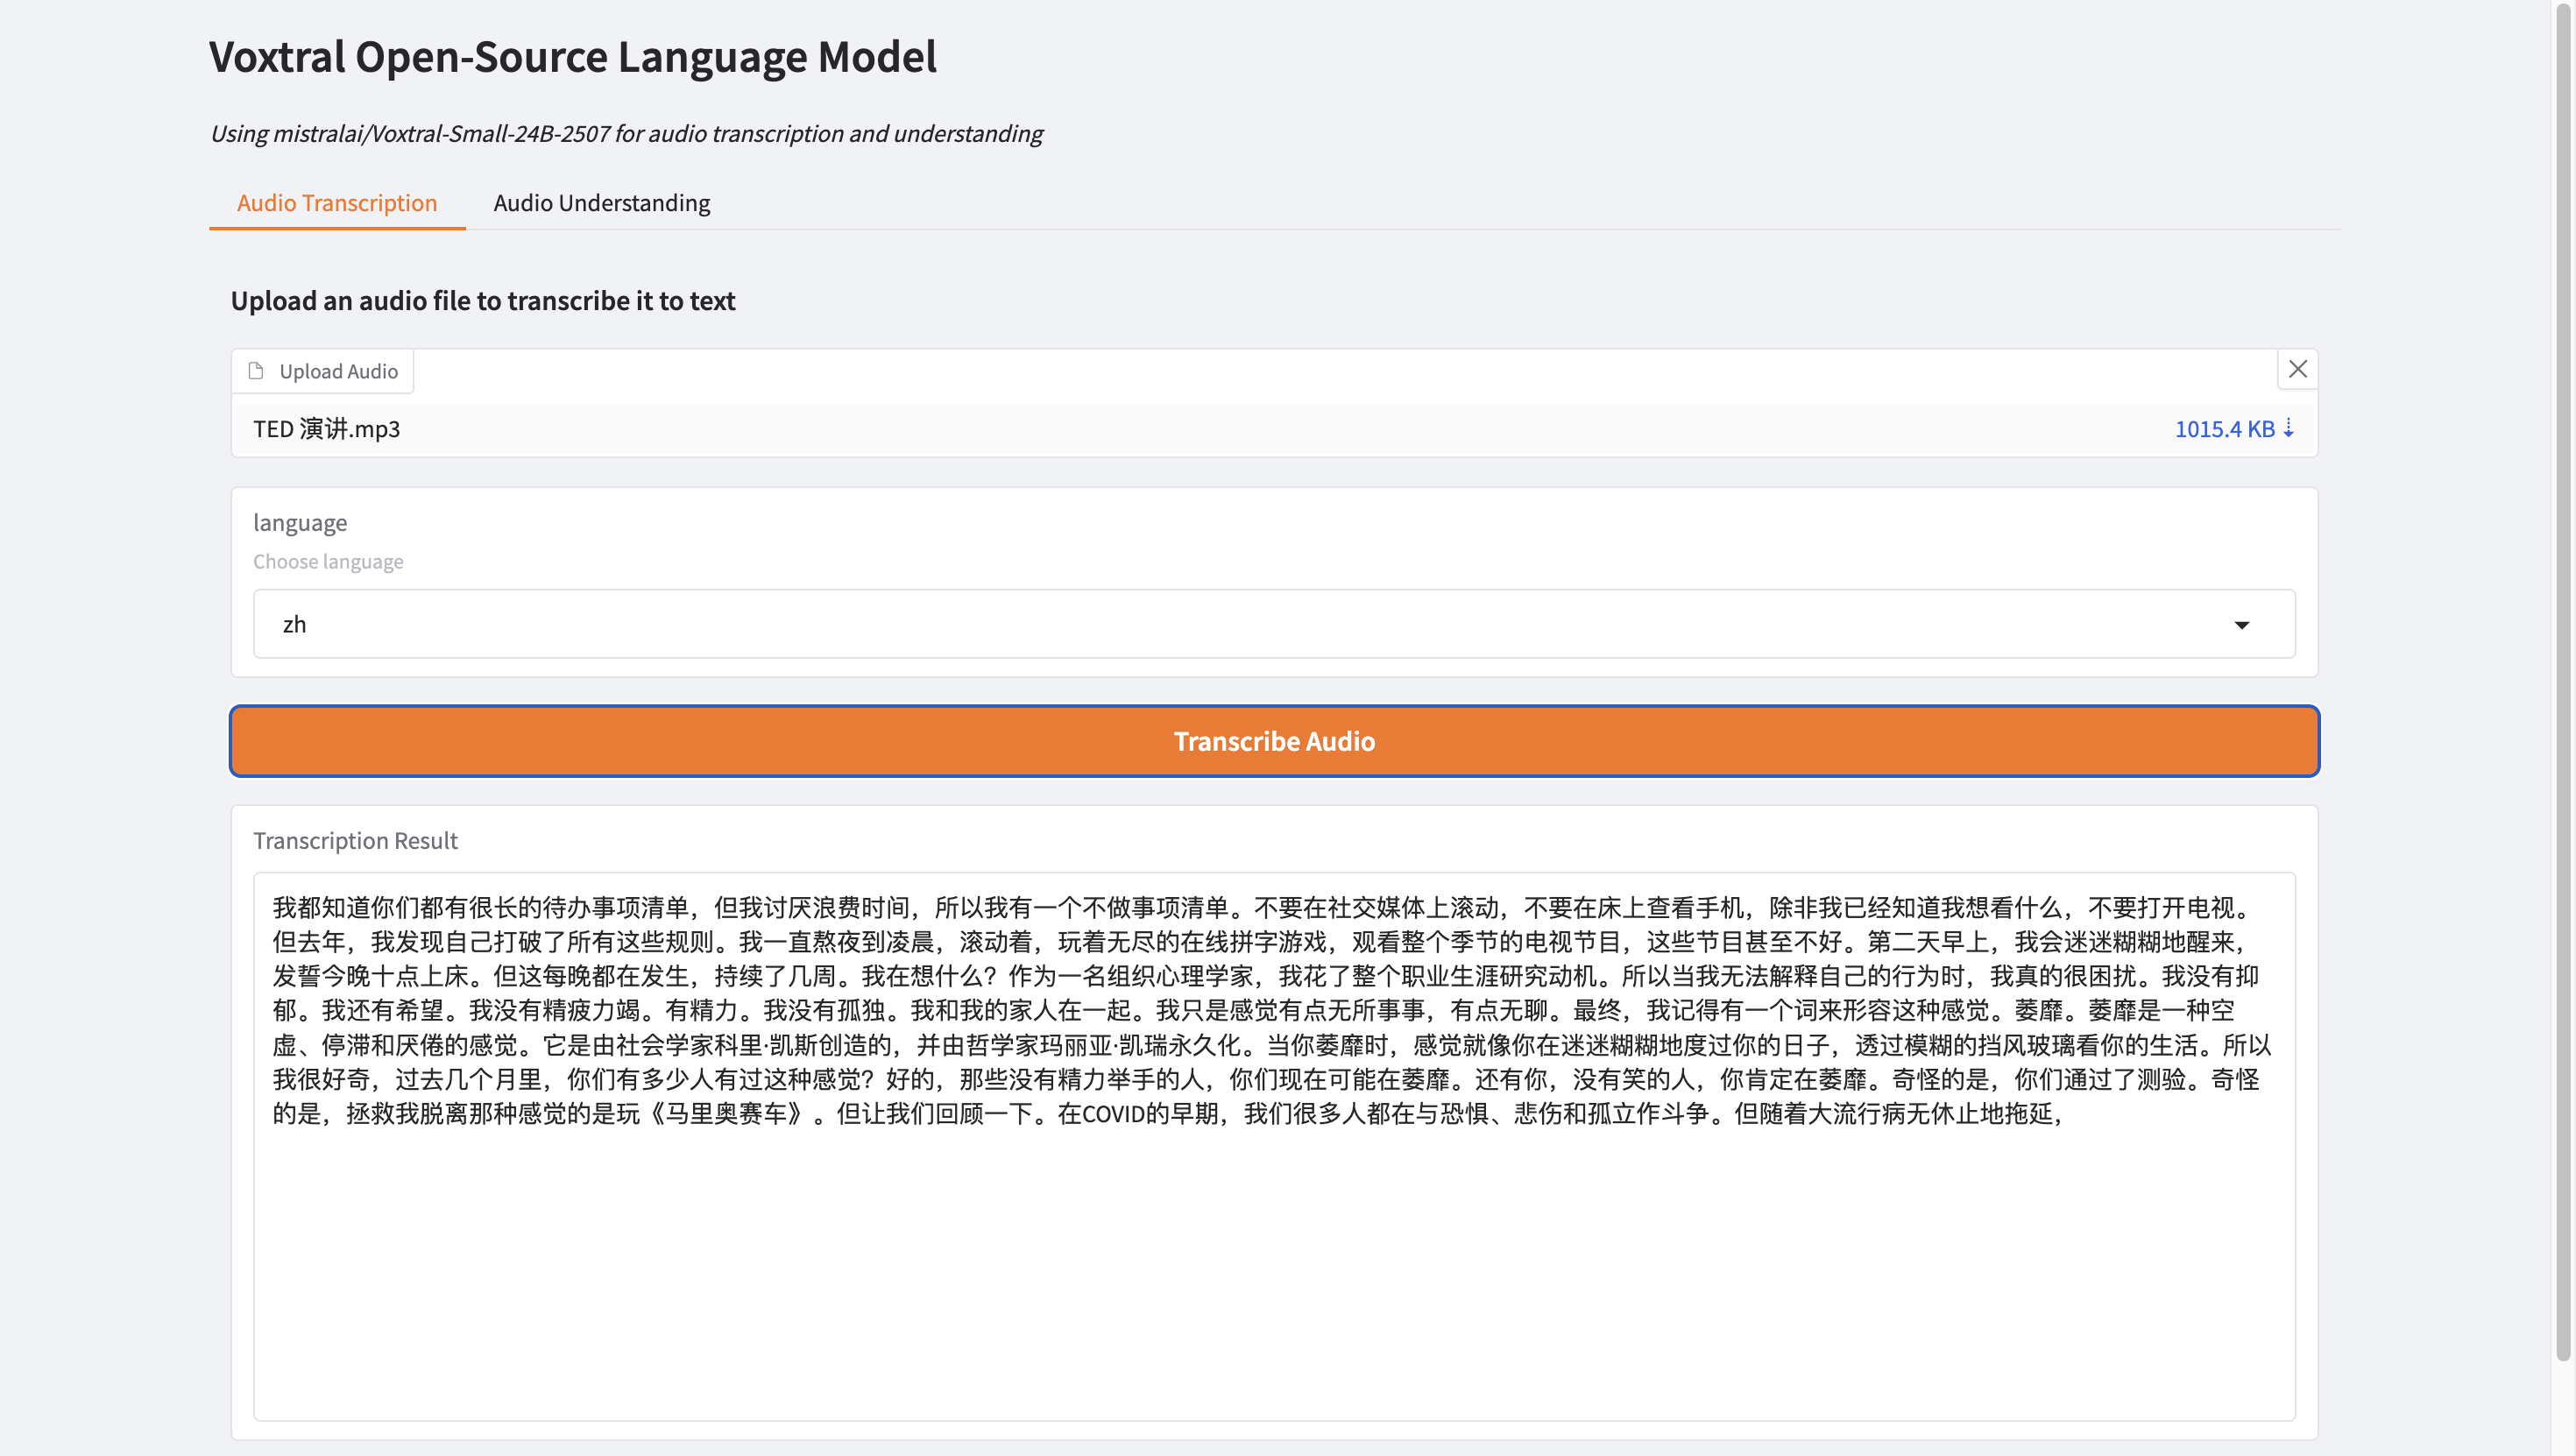
Task: Click the Voxtral Open-Source Language Model heading
Action: click(x=572, y=57)
